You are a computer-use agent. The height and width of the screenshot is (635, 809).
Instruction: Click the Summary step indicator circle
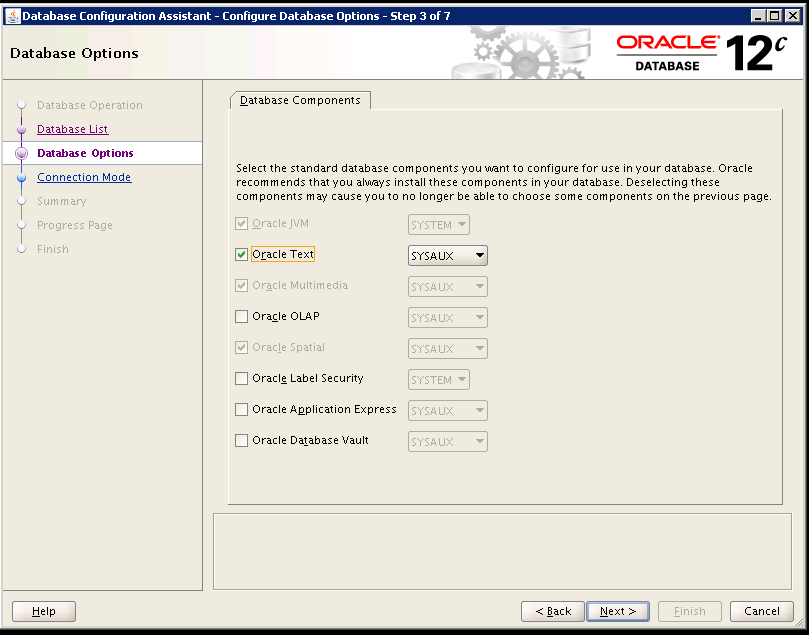pos(22,200)
